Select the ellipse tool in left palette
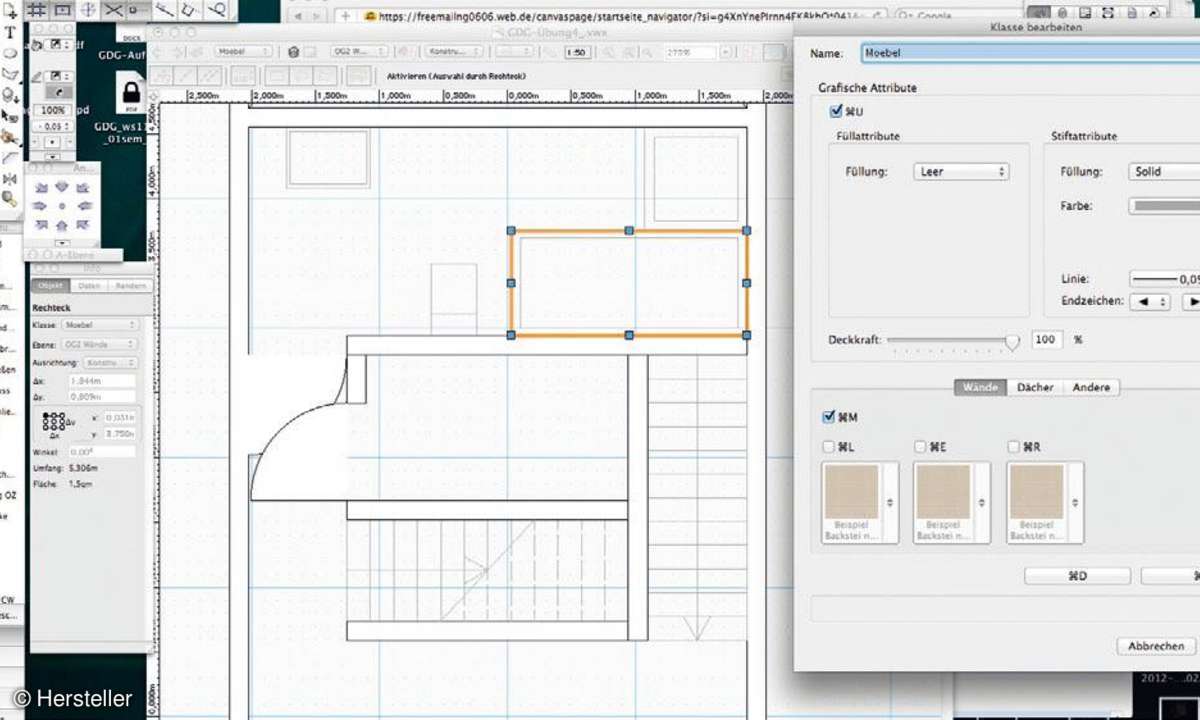 10,53
